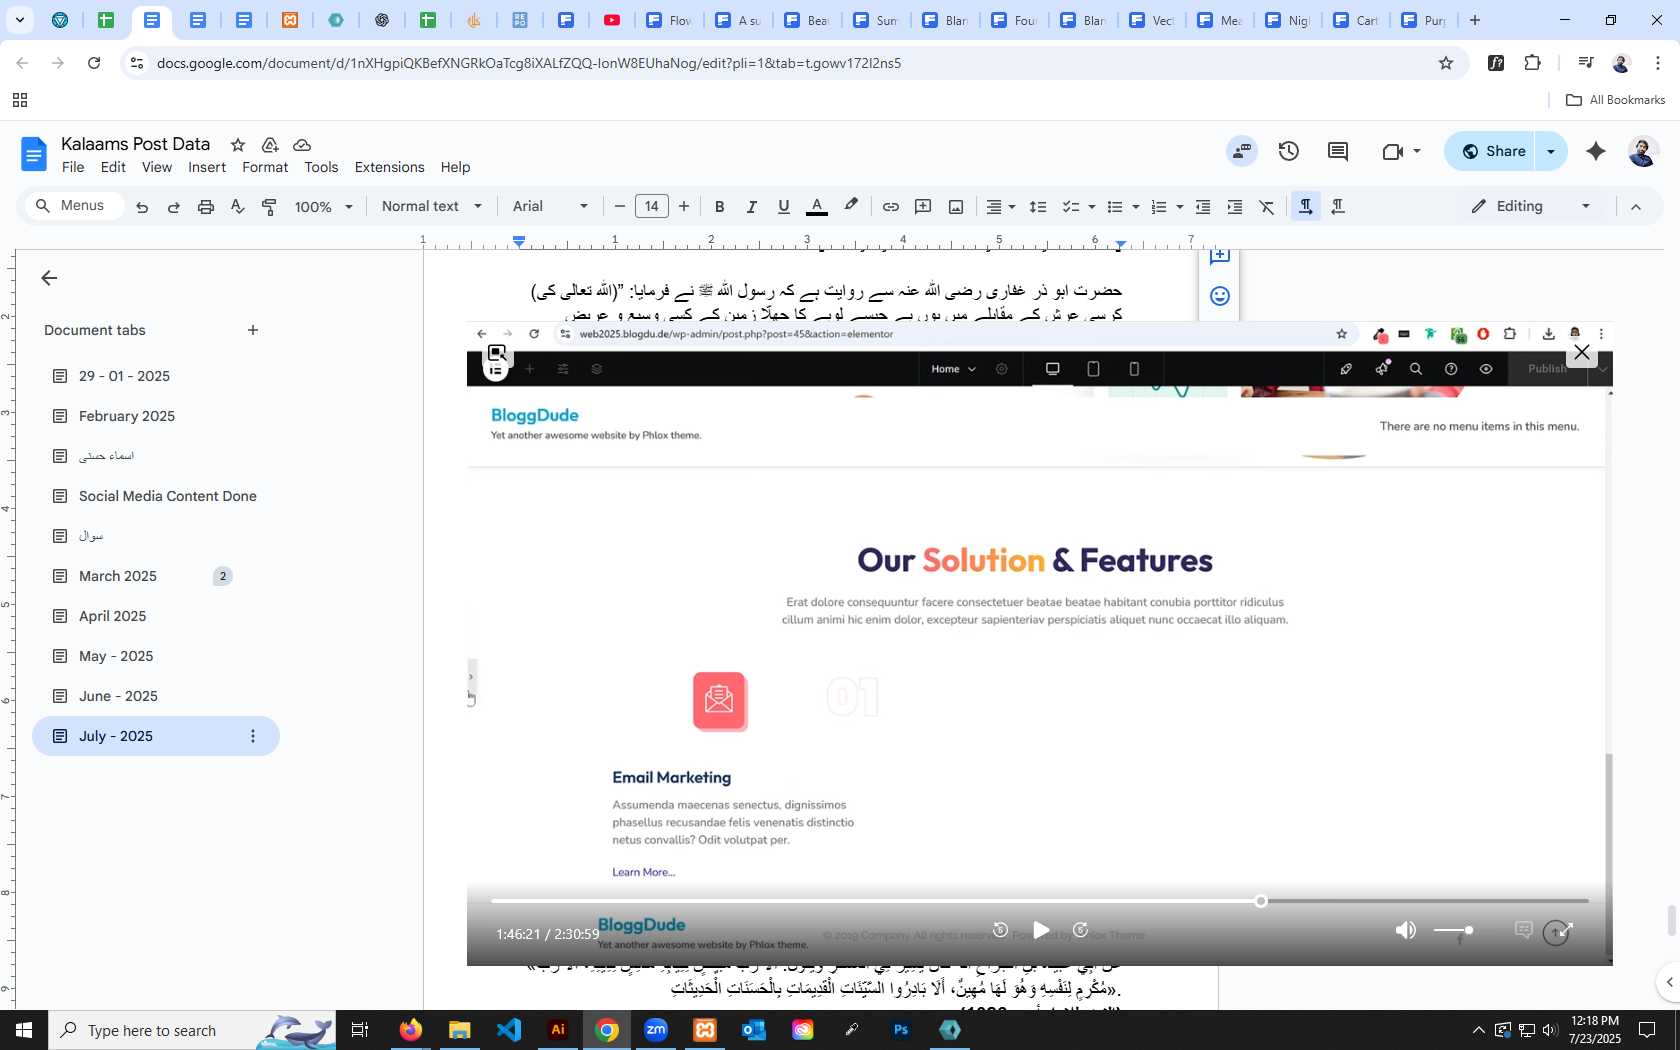The width and height of the screenshot is (1680, 1050).
Task: Click the Share button
Action: [1490, 151]
